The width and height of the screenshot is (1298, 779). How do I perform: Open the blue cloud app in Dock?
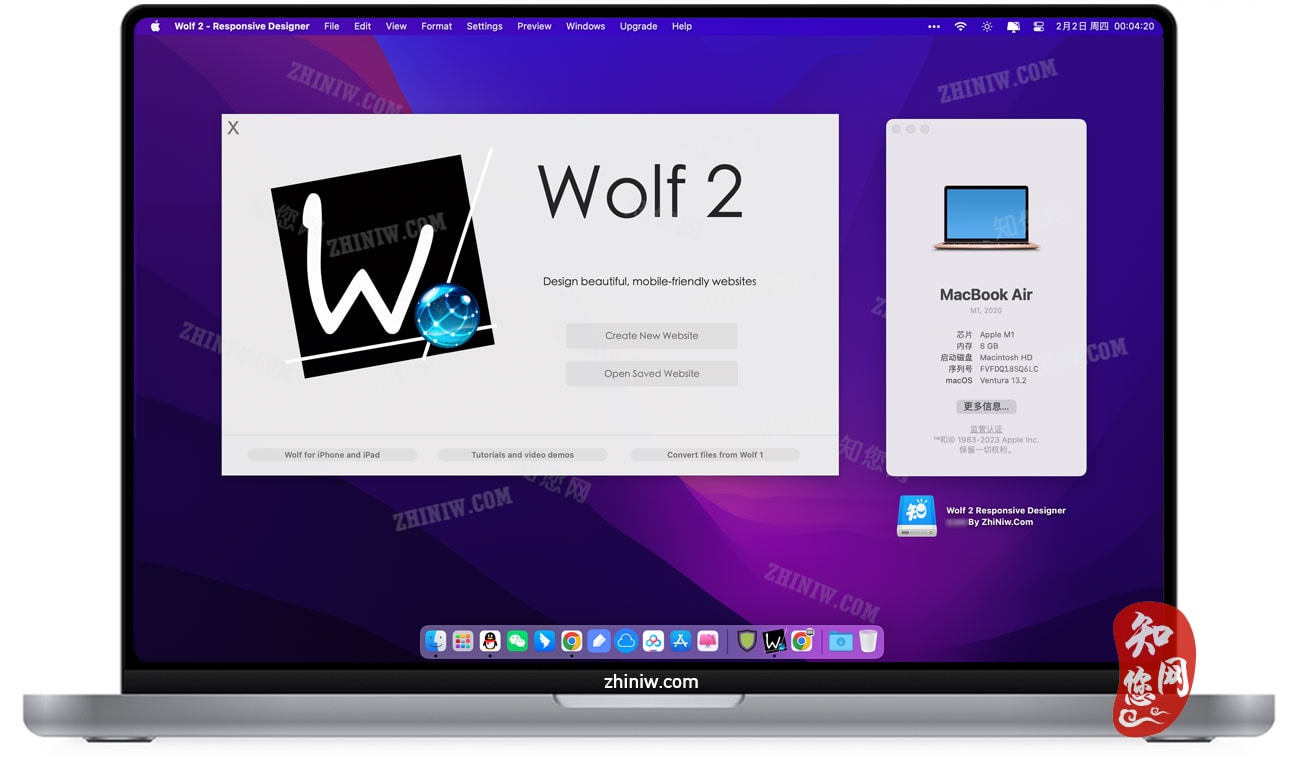click(x=626, y=641)
